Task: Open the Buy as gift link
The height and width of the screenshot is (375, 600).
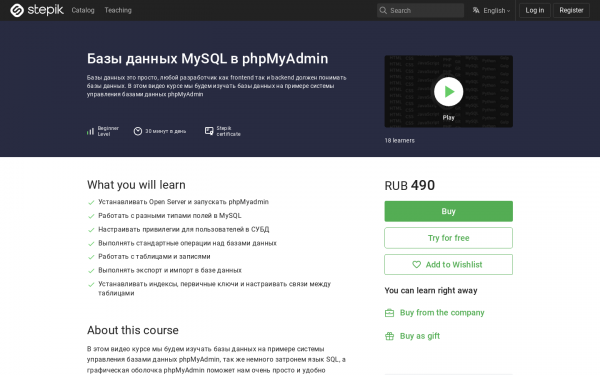Action: click(420, 336)
